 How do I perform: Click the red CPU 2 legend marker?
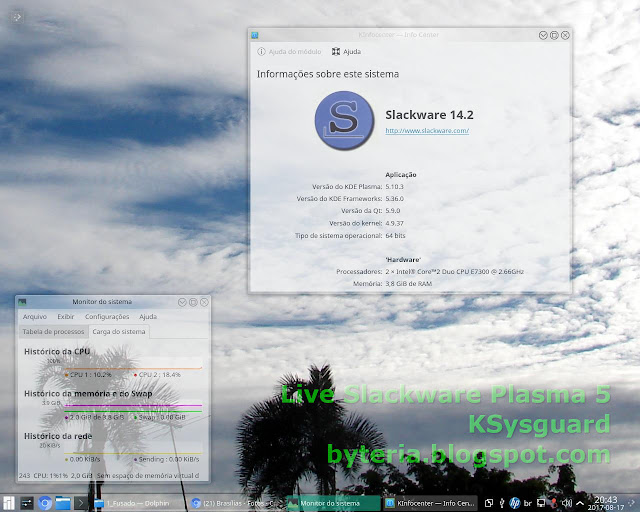click(135, 375)
